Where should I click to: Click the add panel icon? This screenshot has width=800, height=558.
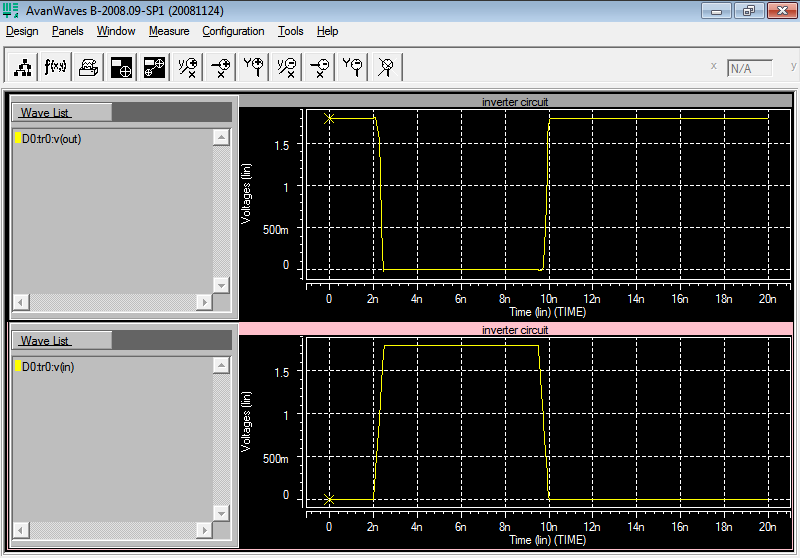coord(121,67)
